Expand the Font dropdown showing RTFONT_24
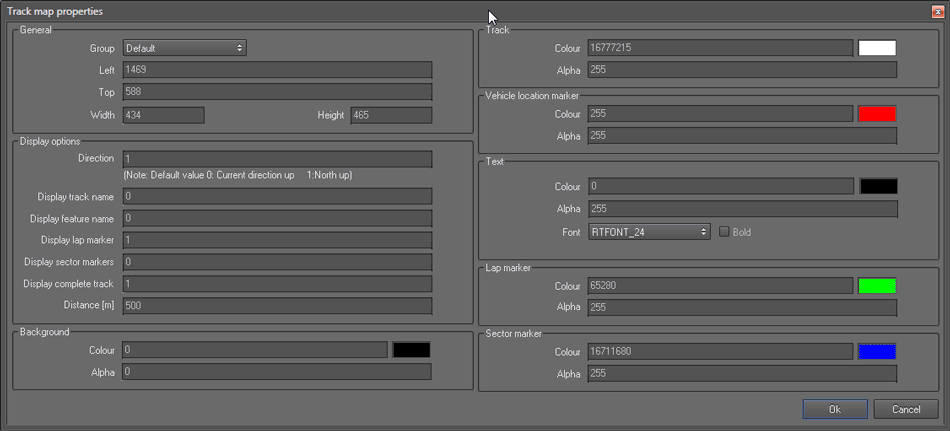The image size is (950, 431). click(648, 232)
